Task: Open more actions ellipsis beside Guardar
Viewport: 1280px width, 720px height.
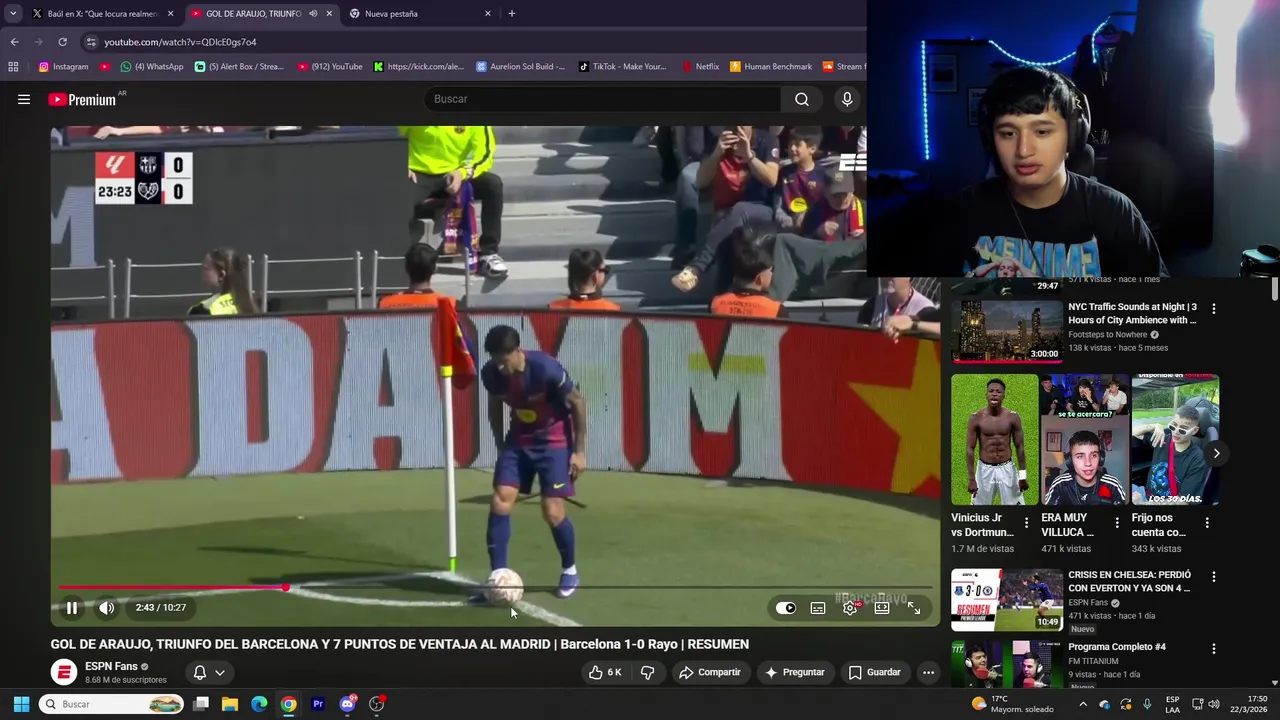Action: 929,672
